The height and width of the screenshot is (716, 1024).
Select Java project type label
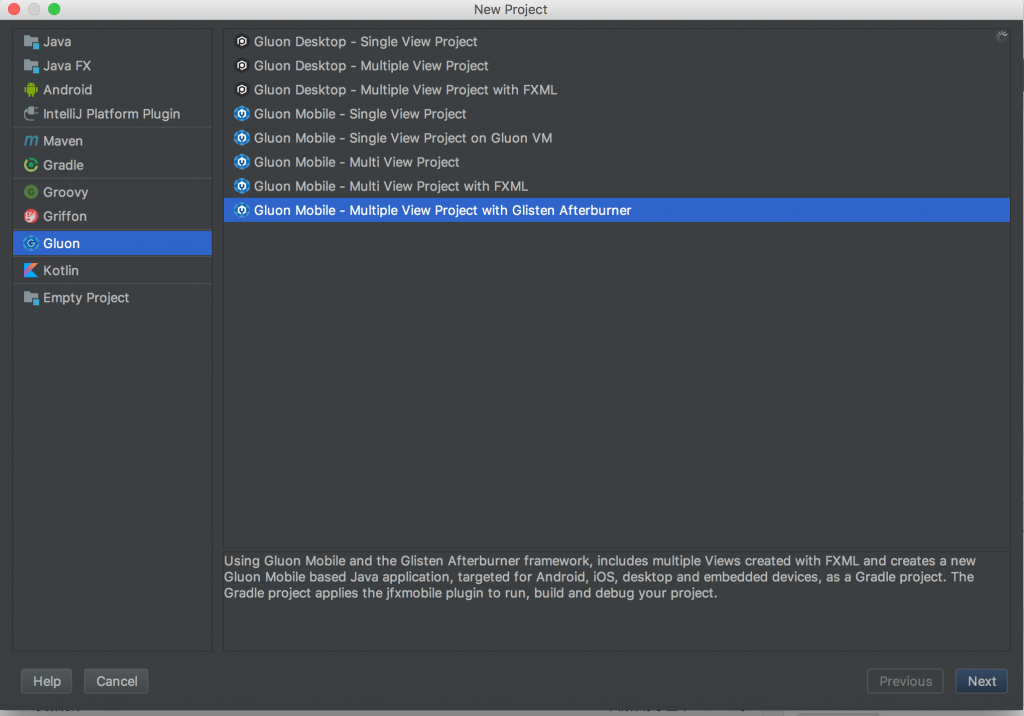pos(57,42)
